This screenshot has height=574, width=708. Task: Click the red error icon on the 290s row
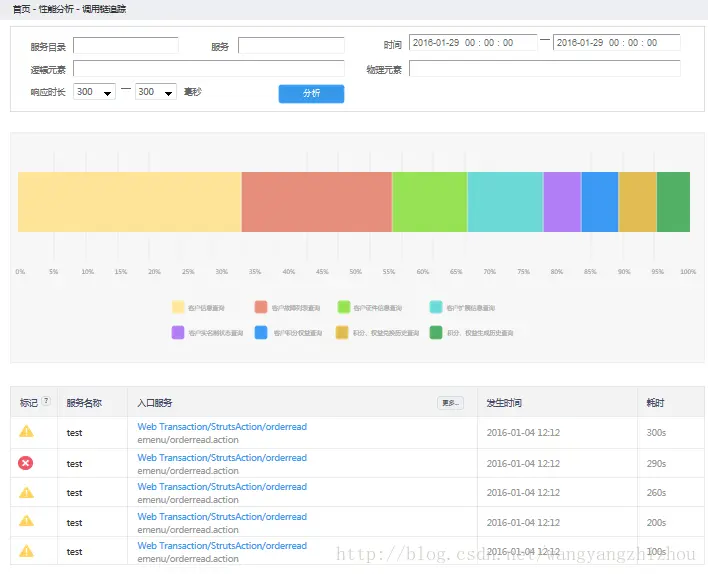25,463
